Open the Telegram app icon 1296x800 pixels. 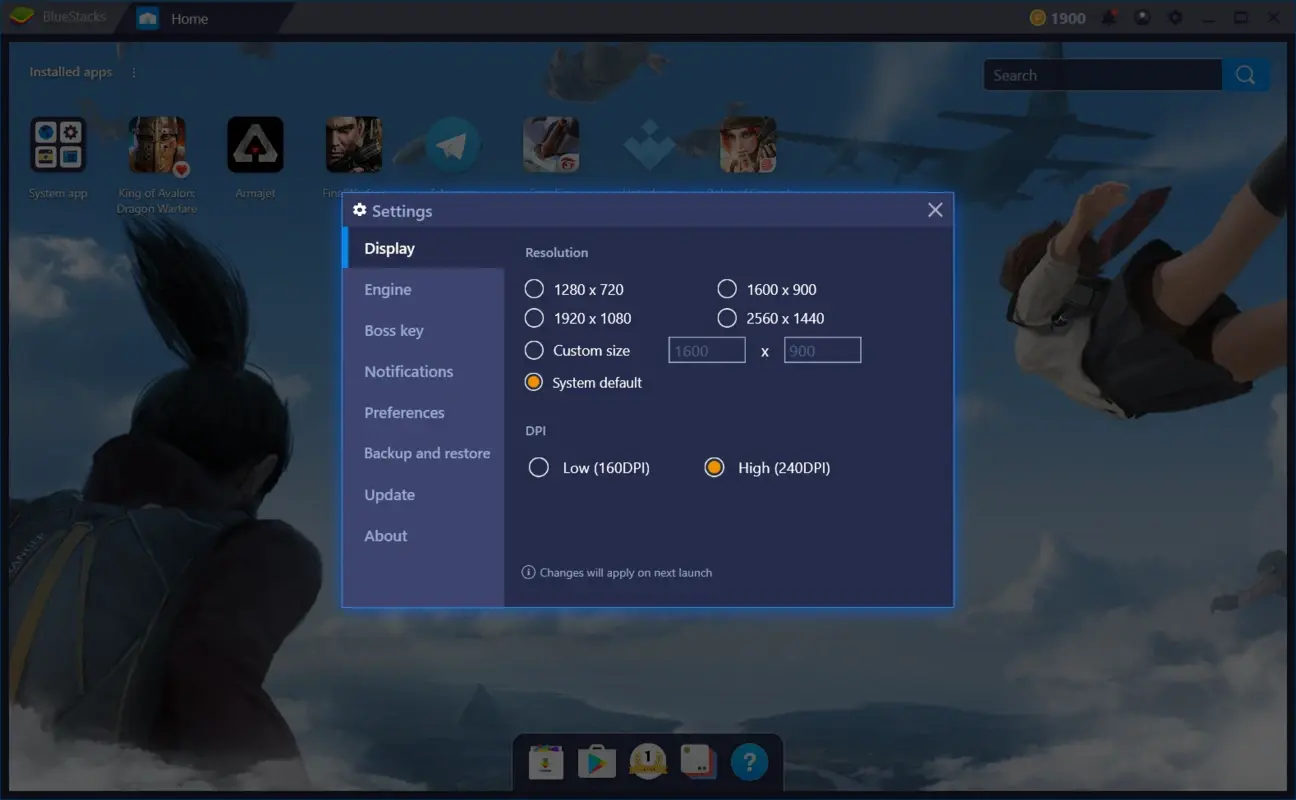click(x=452, y=143)
